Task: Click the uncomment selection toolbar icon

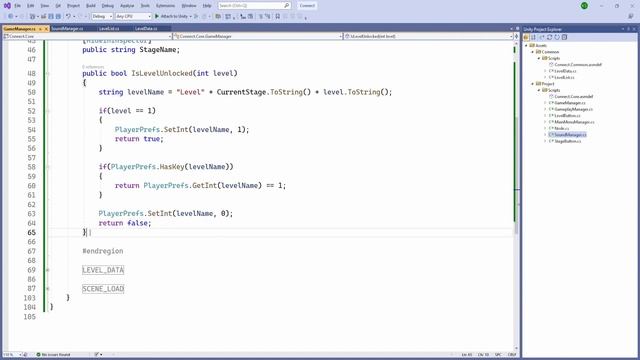Action: click(x=268, y=16)
